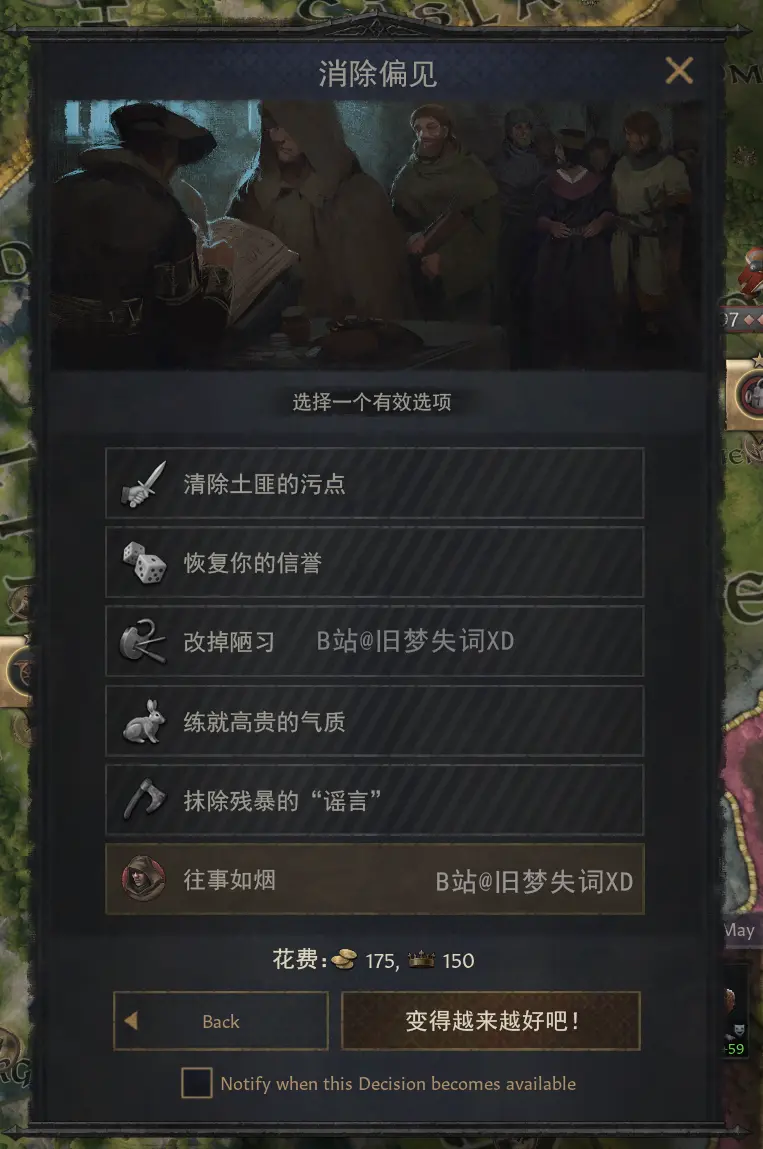763x1149 pixels.
Task: Click the axe icon beside 抹除残暴的谣言
Action: point(144,799)
